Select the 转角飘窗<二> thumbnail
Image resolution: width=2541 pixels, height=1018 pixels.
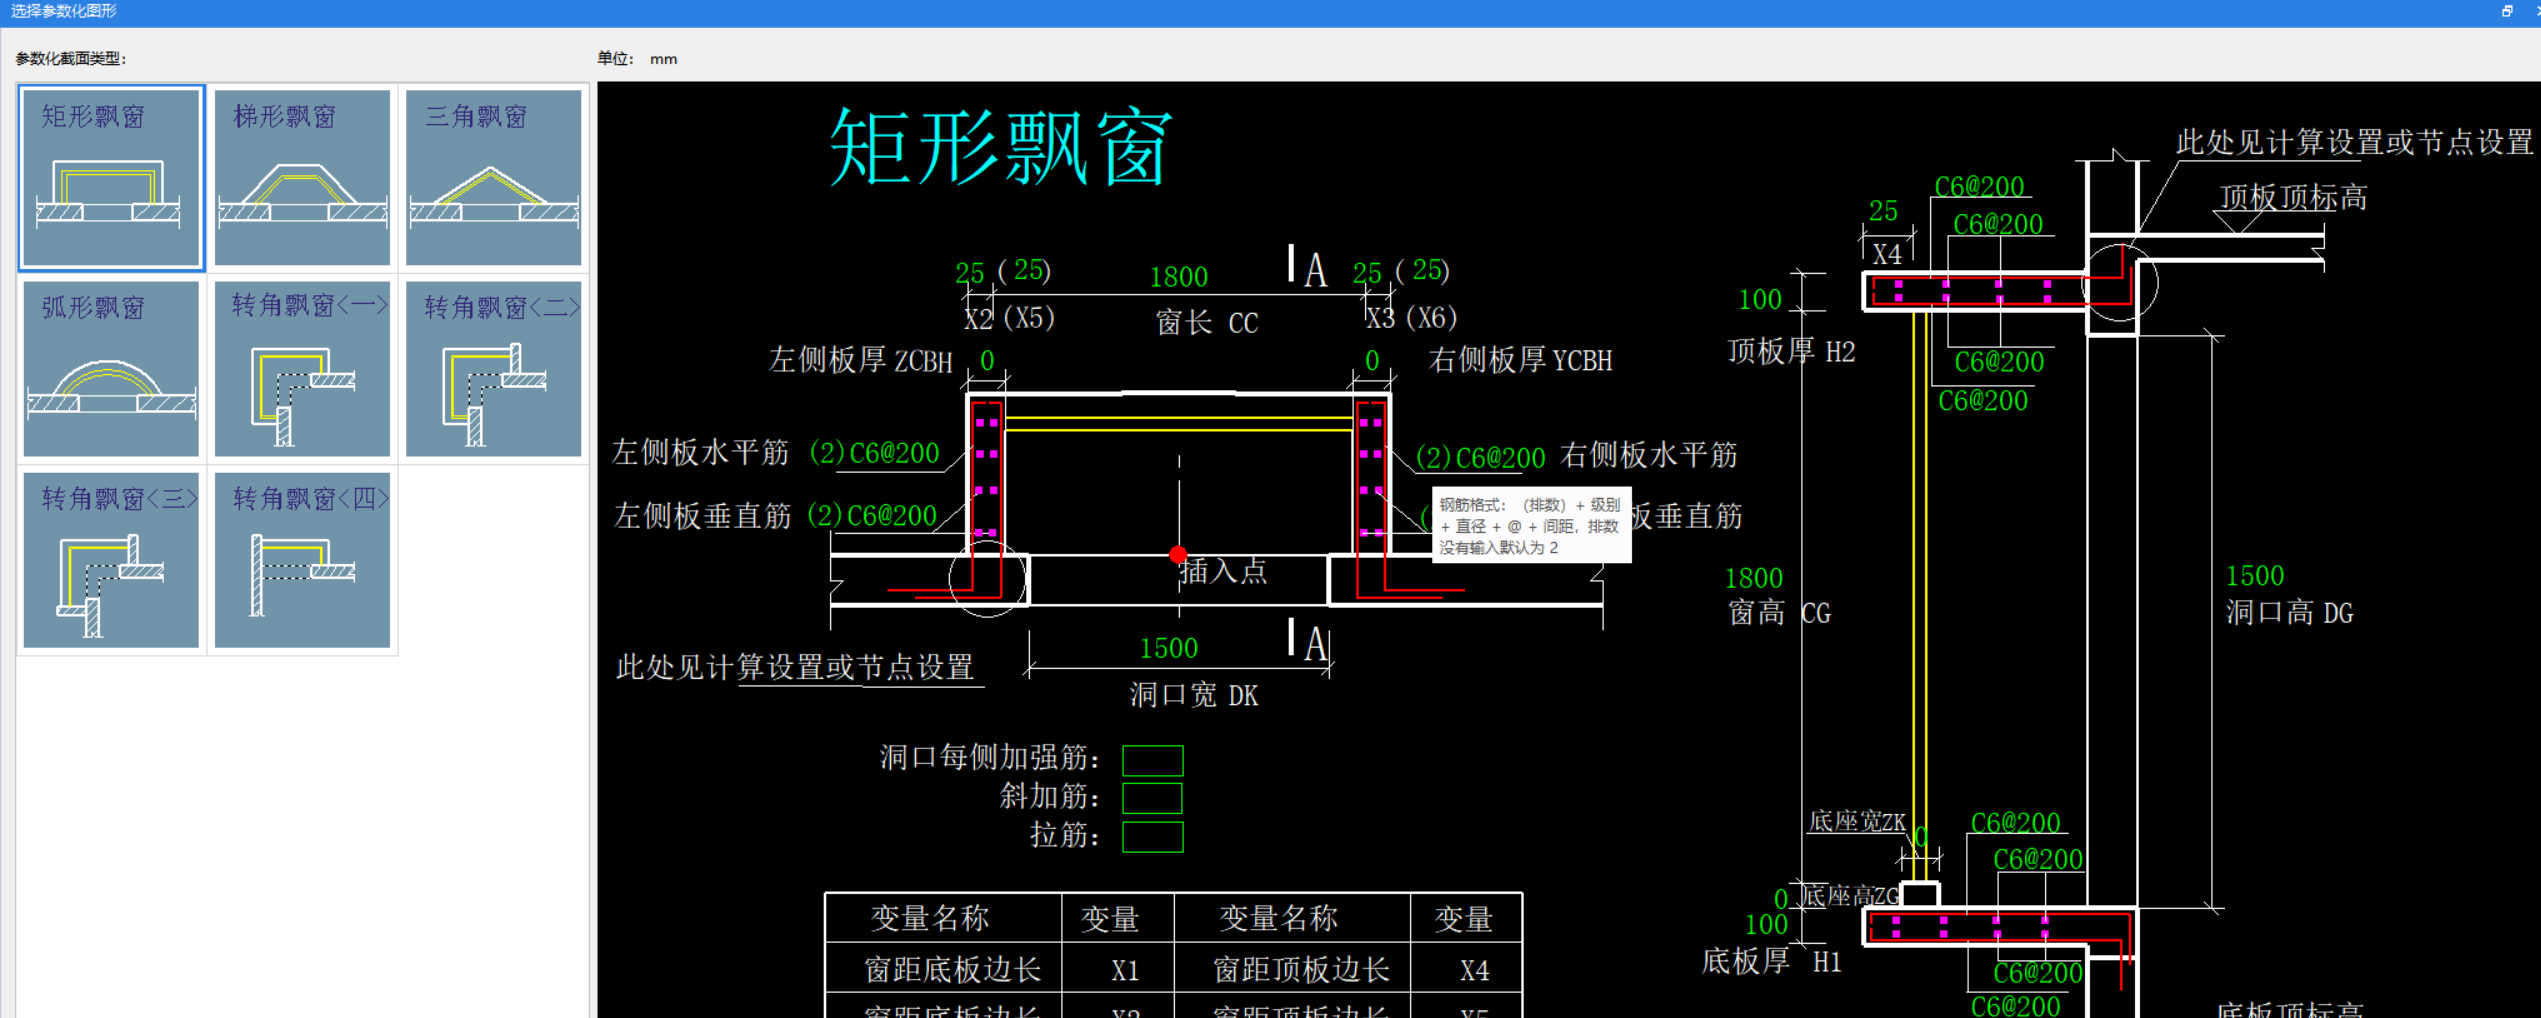point(494,369)
